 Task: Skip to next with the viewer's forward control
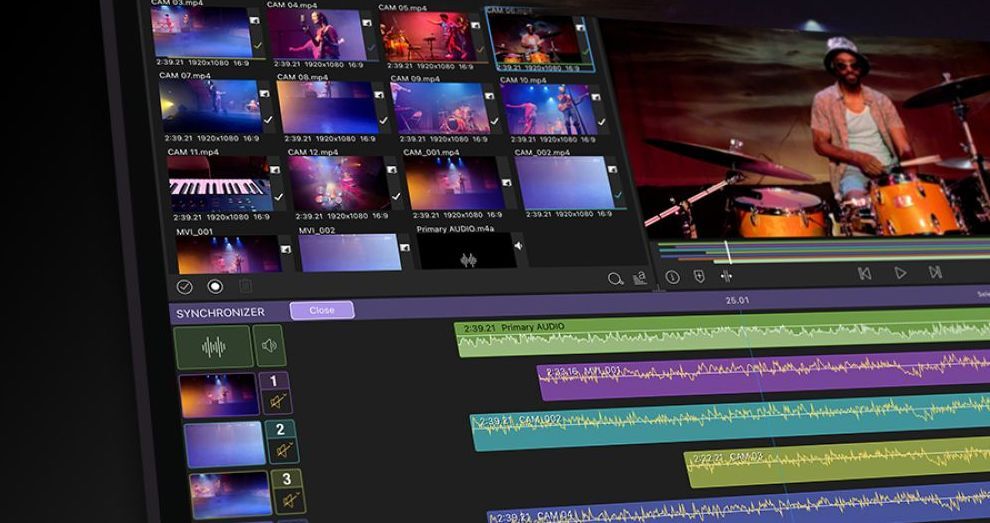(935, 272)
